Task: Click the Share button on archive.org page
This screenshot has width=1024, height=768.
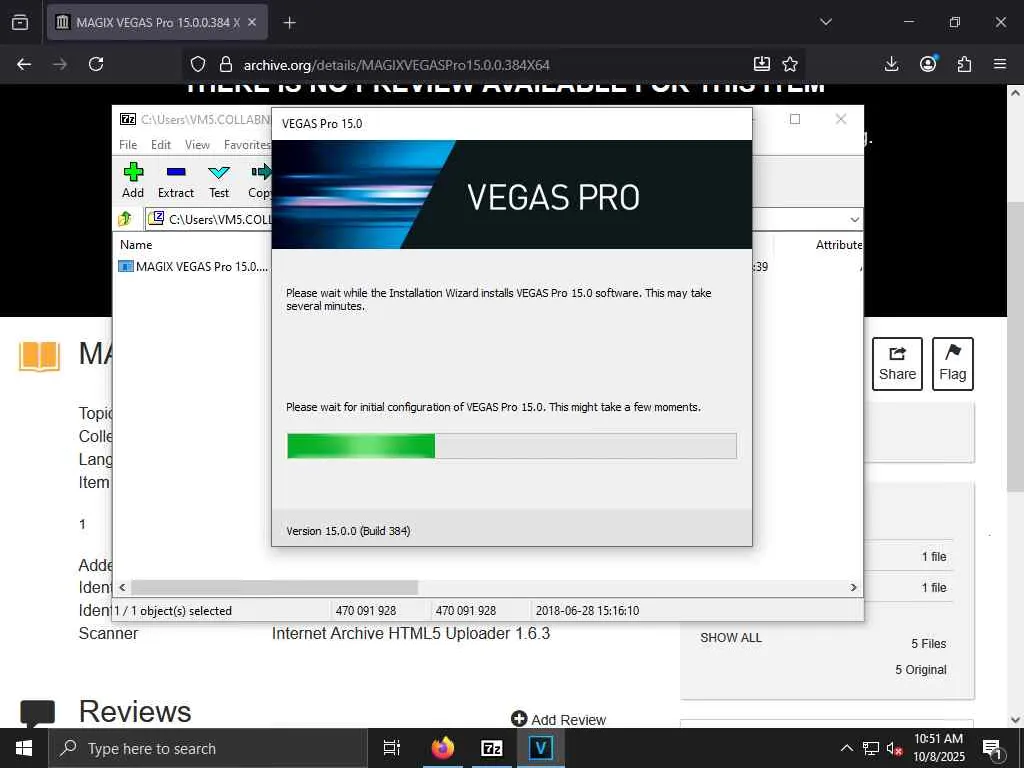Action: click(897, 364)
